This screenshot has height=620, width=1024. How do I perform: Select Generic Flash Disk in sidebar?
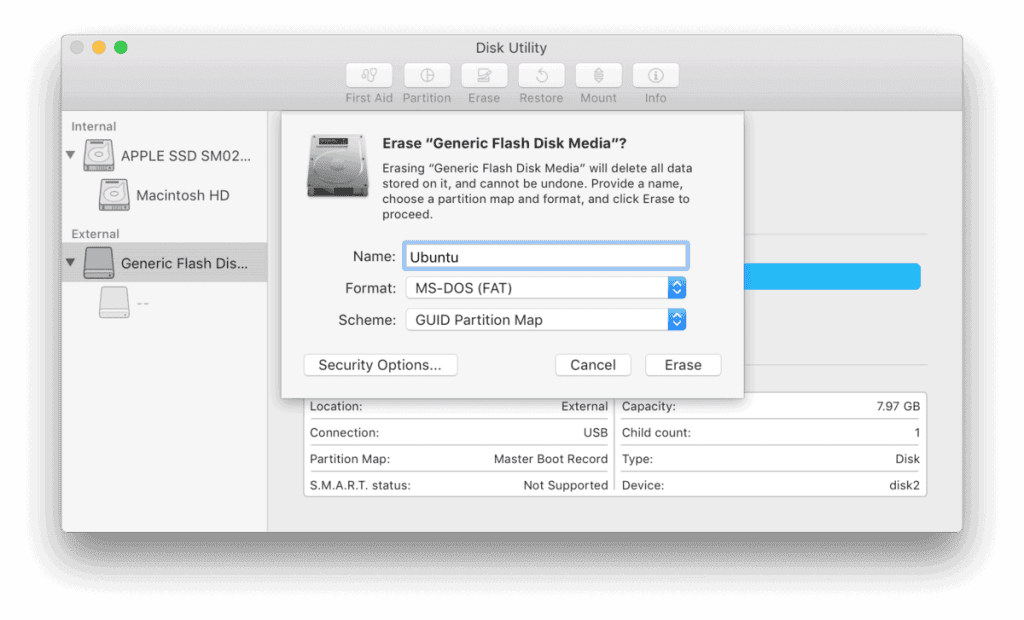(184, 263)
